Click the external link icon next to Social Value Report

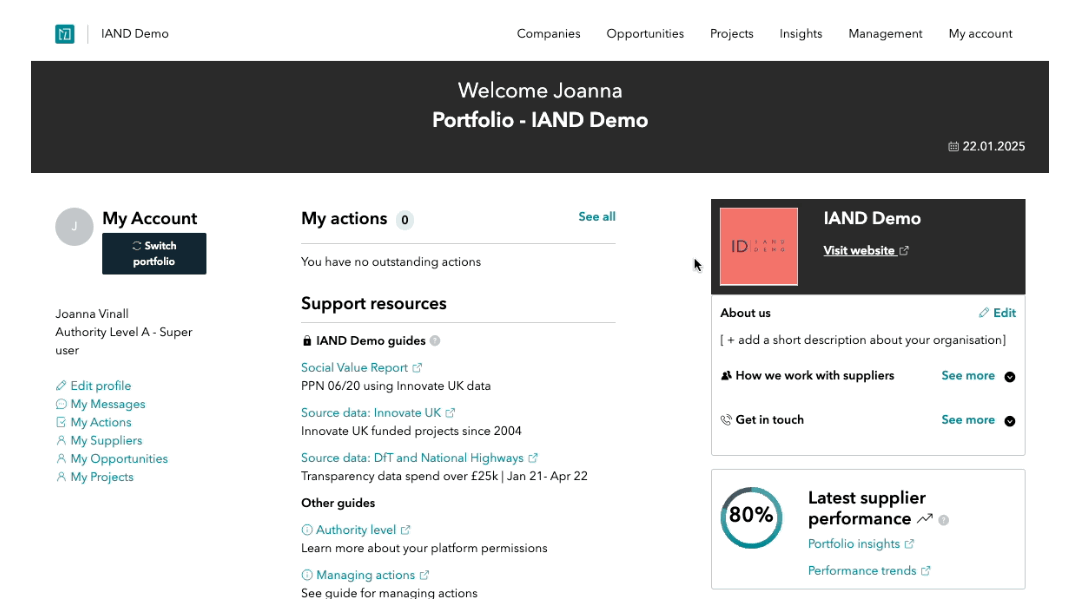pos(418,368)
